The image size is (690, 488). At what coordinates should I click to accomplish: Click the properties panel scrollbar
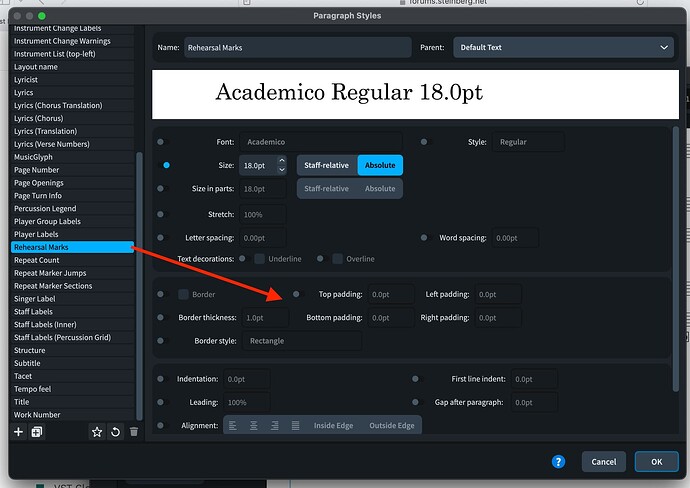676,259
